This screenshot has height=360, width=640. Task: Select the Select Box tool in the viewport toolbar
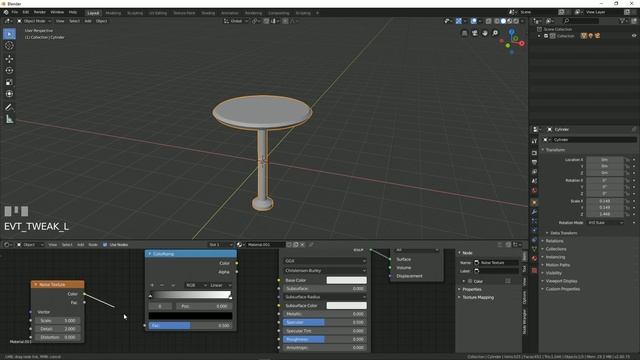coord(9,34)
